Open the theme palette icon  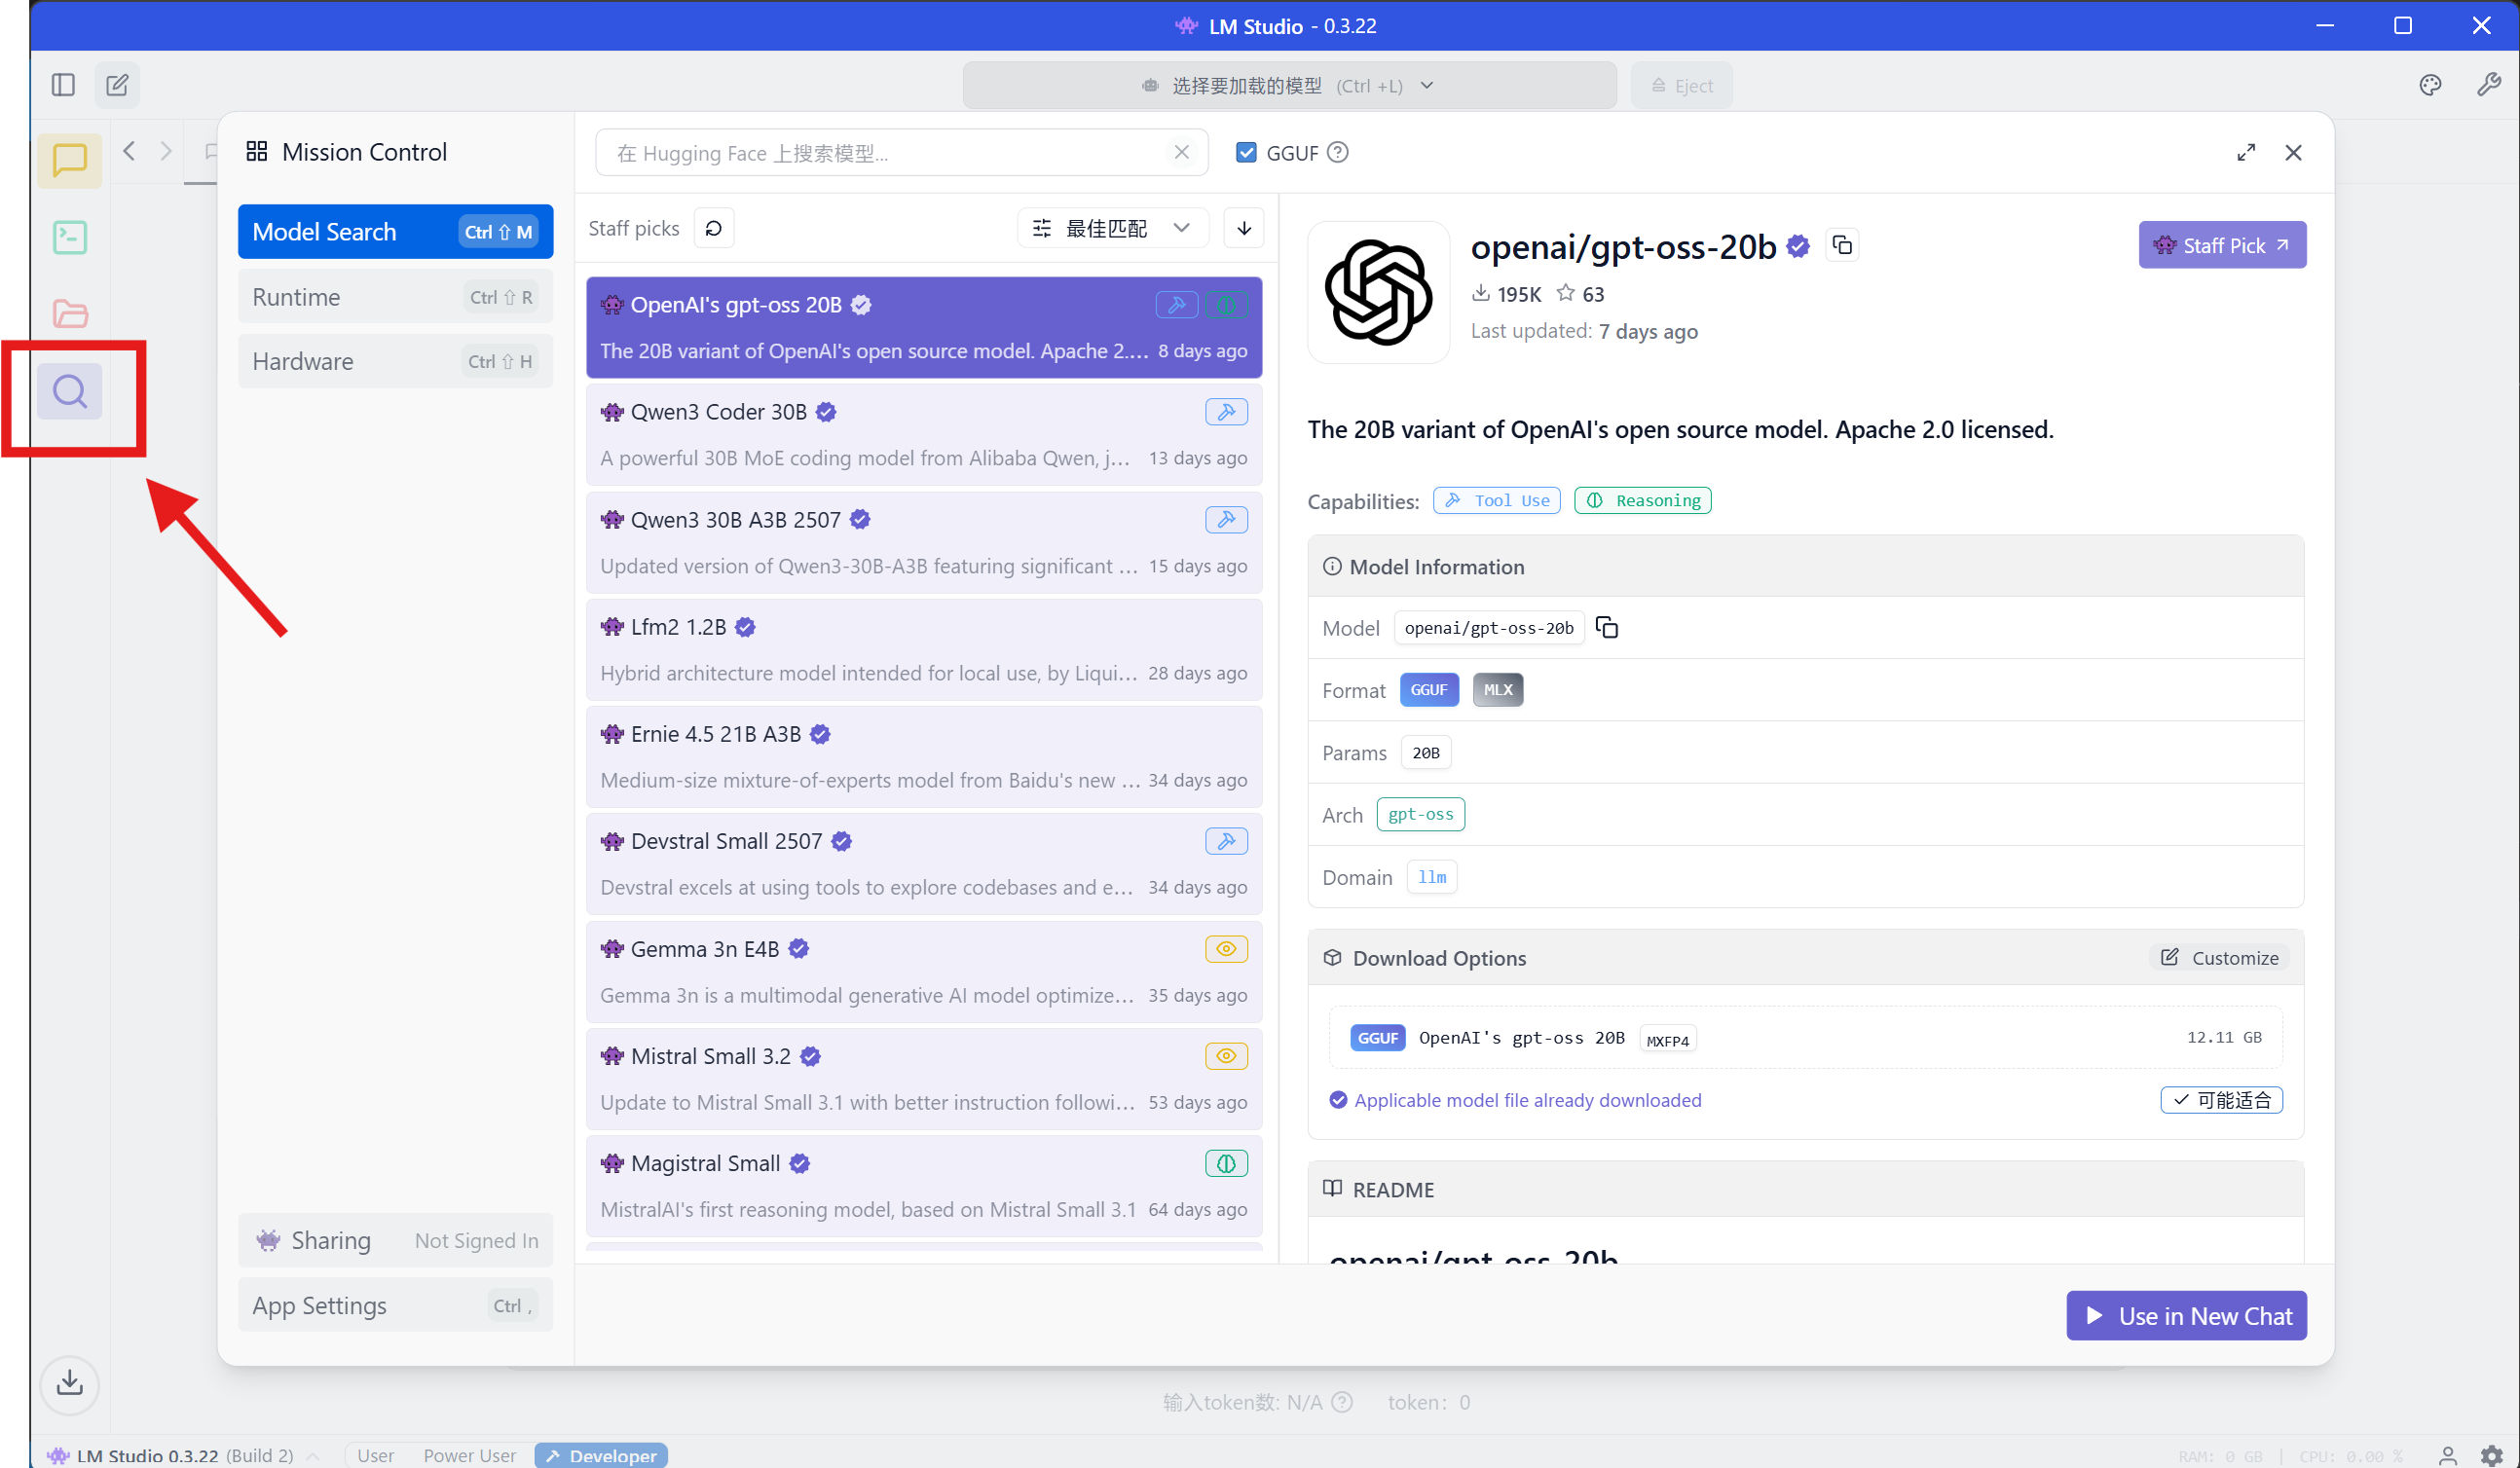point(2430,85)
